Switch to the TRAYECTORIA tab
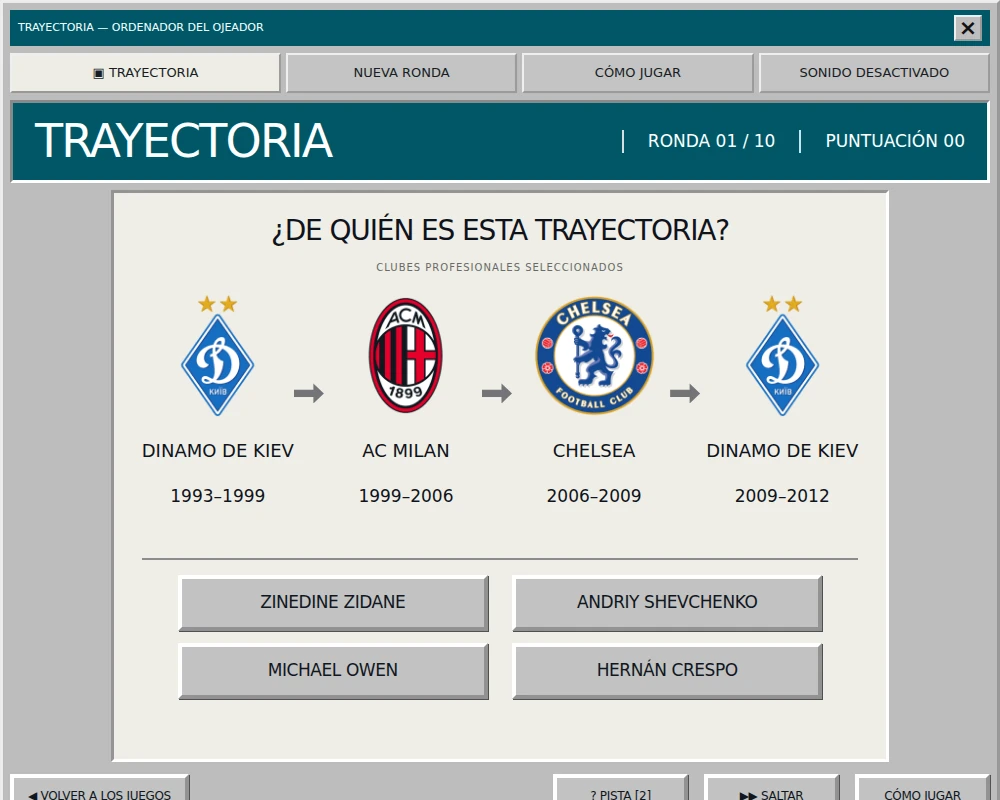 point(145,73)
